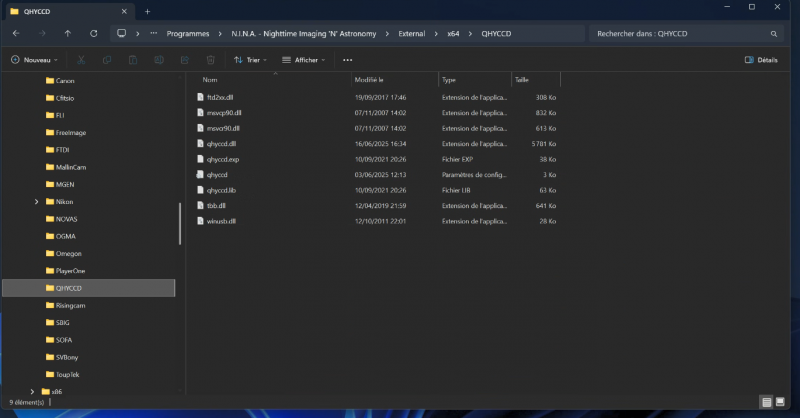Select the qhyccd.dll file
Viewport: 800px width, 418px height.
pos(221,144)
